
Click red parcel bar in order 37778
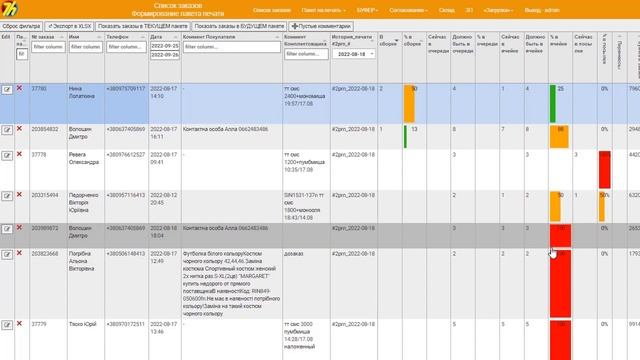(605, 170)
